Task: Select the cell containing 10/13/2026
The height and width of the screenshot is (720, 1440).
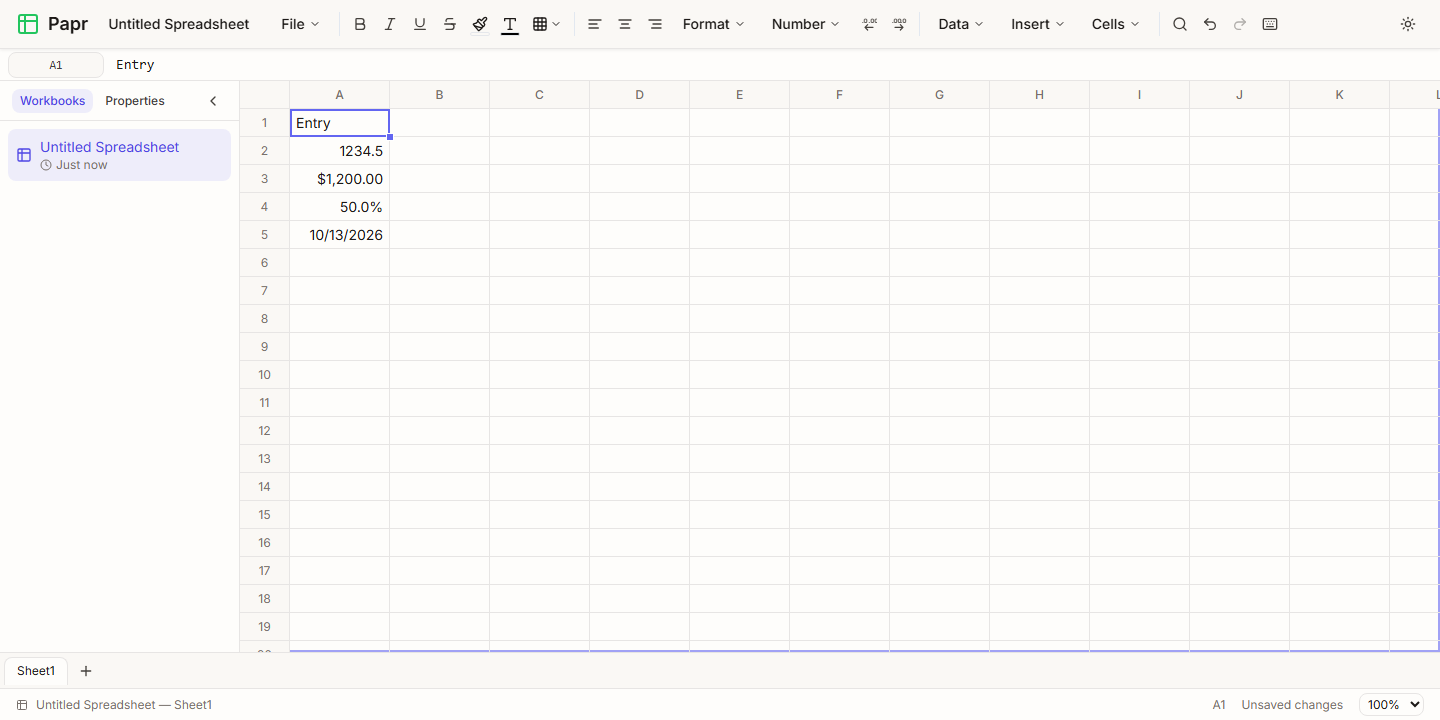Action: pos(340,235)
